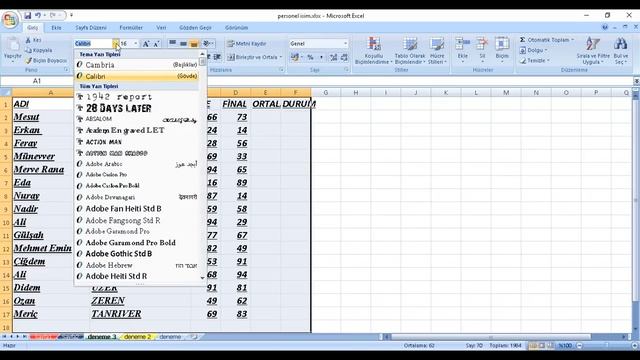
Task: Open the font size 16 dropdown
Action: [x=136, y=43]
